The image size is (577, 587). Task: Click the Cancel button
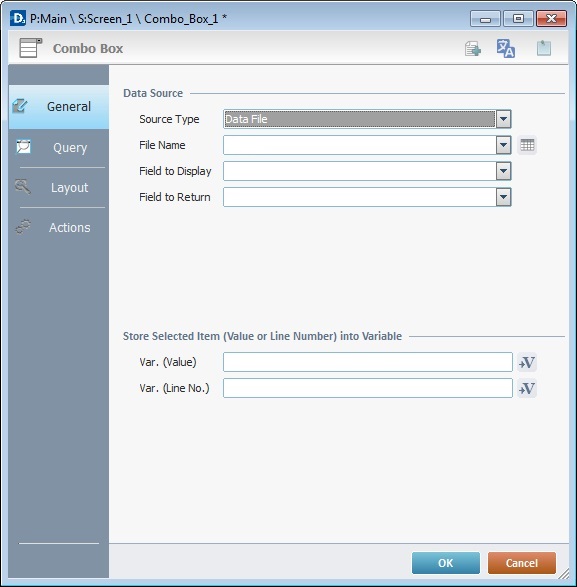point(522,563)
